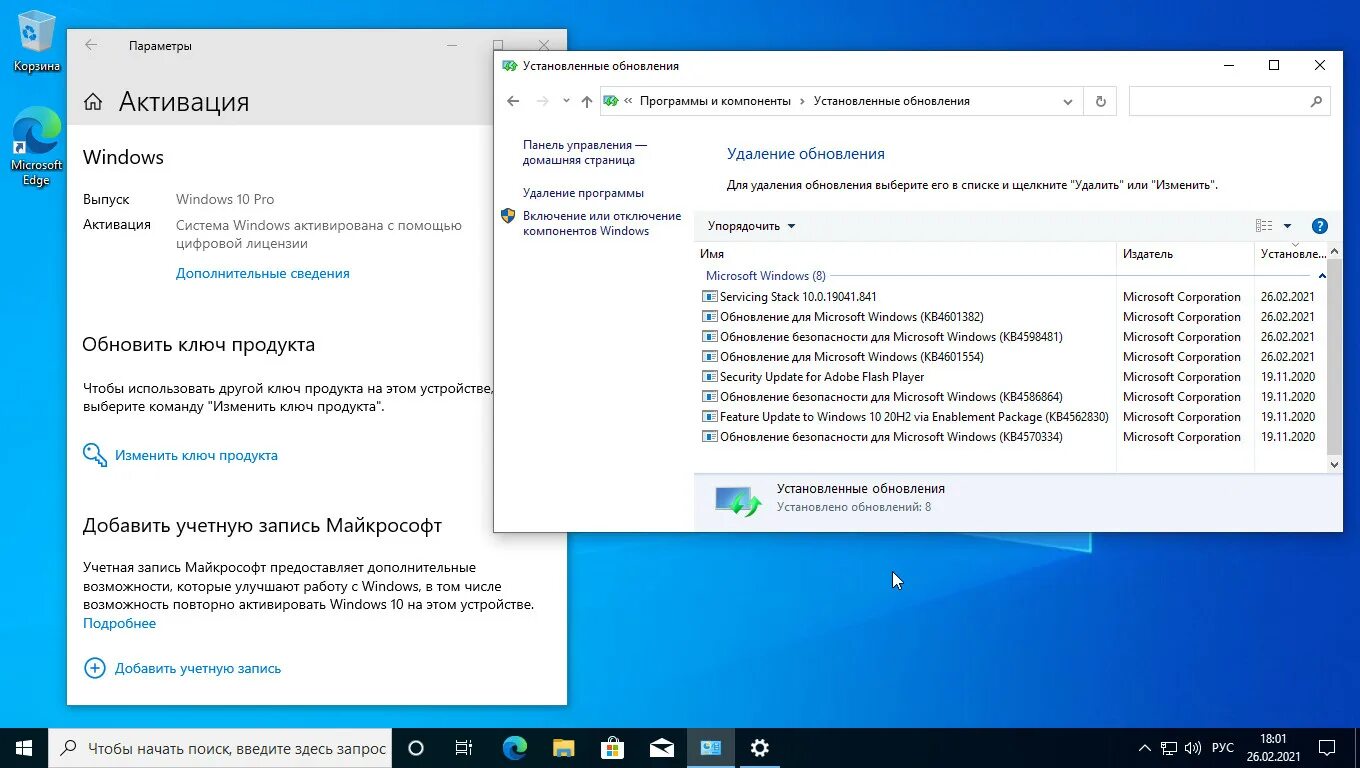The image size is (1360, 768).
Task: Click the updates list vertical scrollbar
Action: pyautogui.click(x=1334, y=355)
